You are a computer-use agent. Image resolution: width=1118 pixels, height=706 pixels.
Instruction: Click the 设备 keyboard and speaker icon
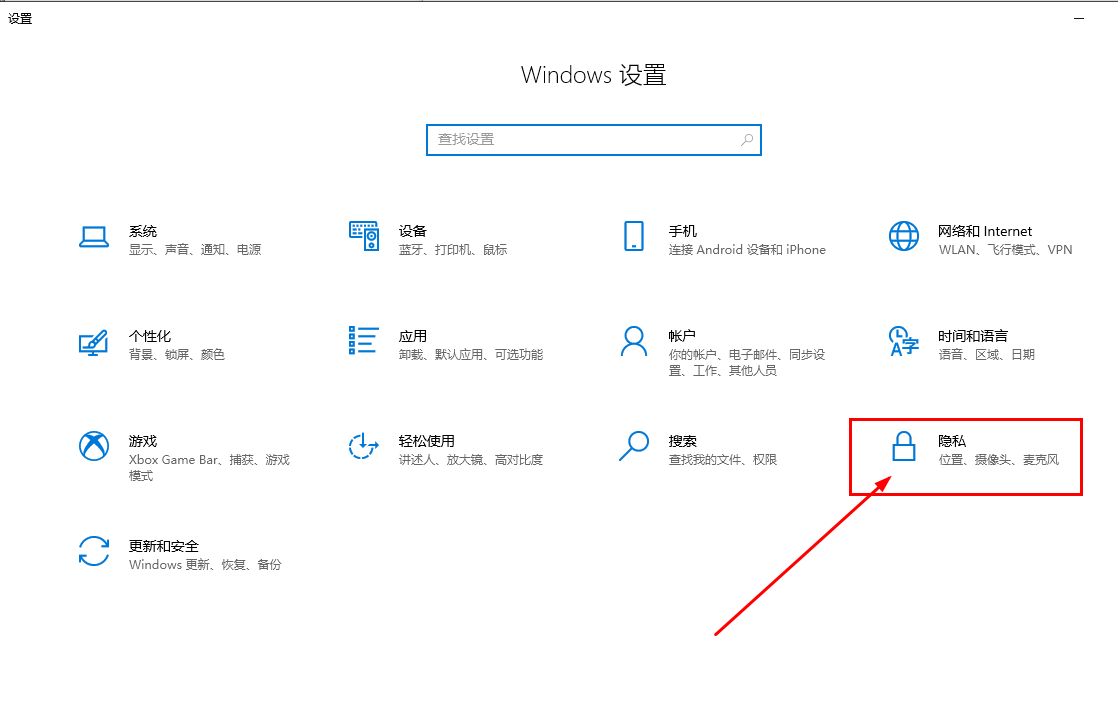pos(364,236)
